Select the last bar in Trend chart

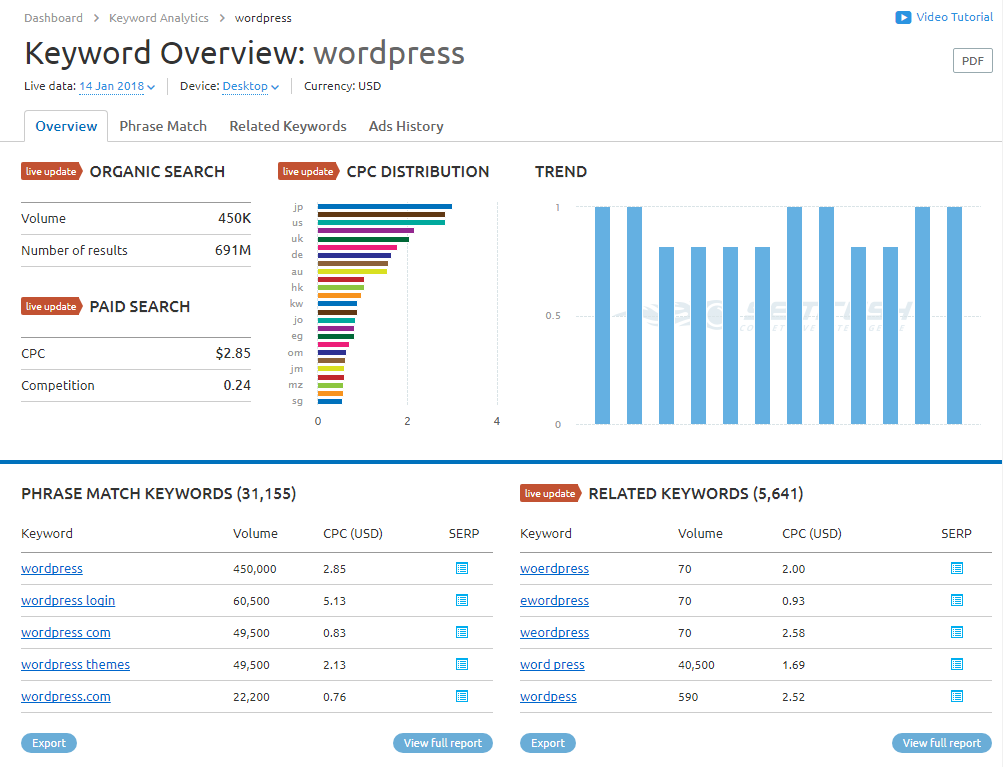[954, 315]
